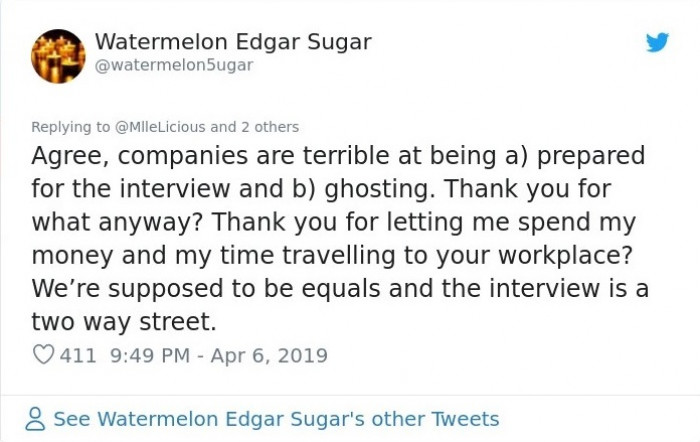Click 'We're supposed to be equals' sentence

pos(206,288)
